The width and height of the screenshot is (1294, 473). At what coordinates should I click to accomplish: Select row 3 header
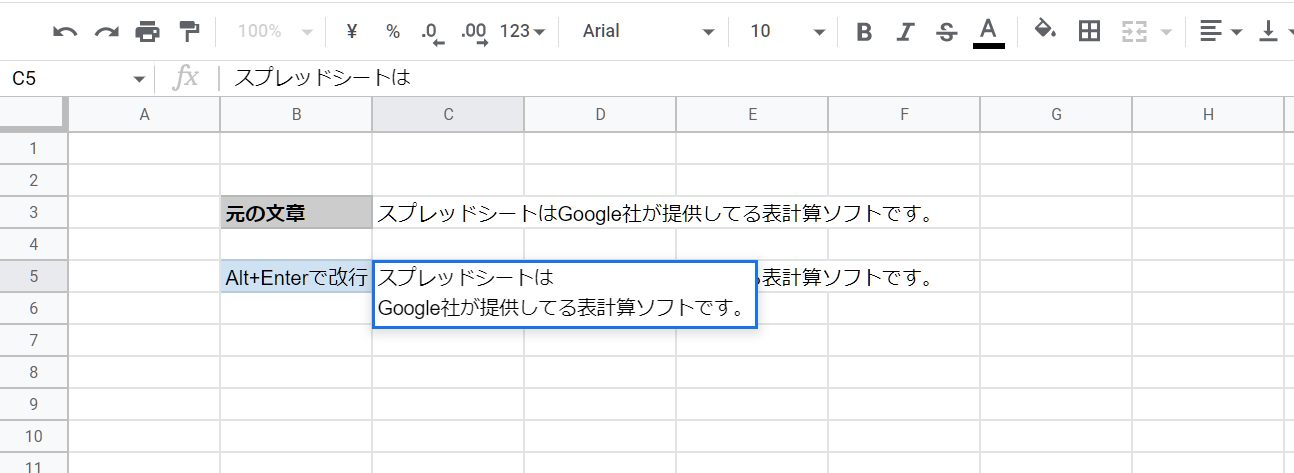pos(33,212)
